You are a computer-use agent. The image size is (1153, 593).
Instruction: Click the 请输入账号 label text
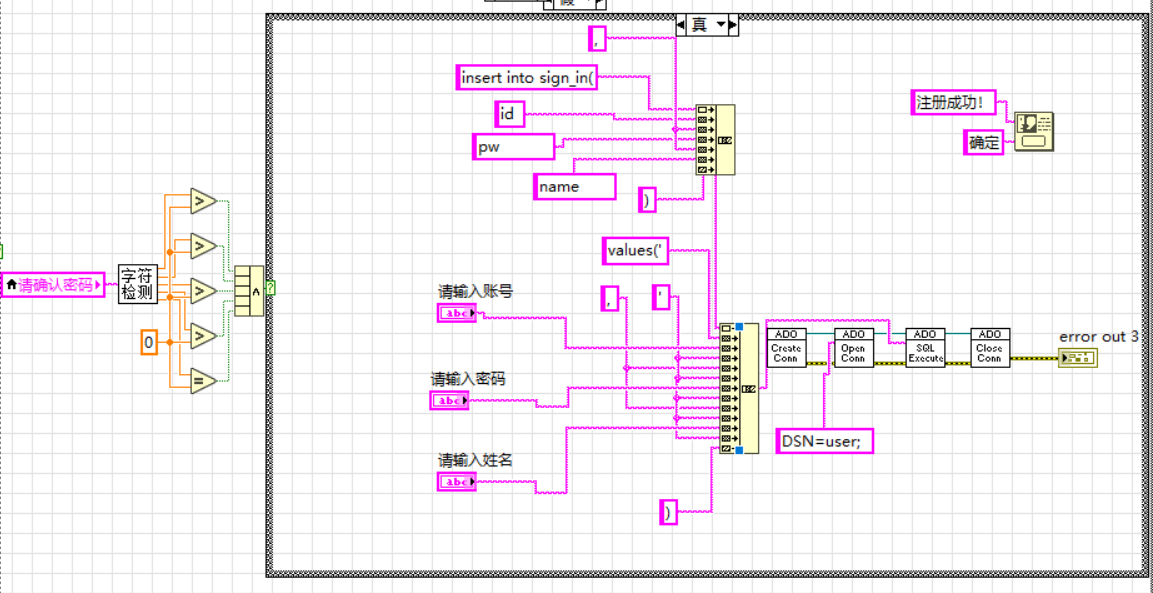476,292
